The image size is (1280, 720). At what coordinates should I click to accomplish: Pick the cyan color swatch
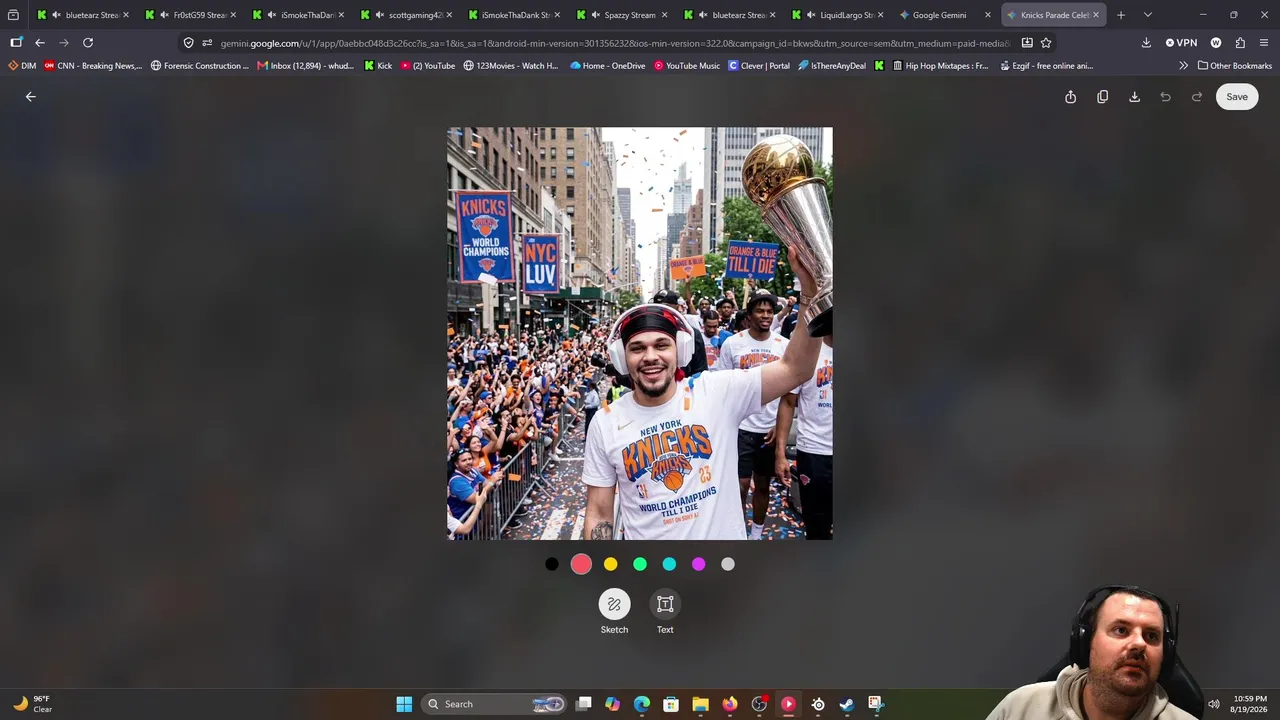click(x=669, y=564)
